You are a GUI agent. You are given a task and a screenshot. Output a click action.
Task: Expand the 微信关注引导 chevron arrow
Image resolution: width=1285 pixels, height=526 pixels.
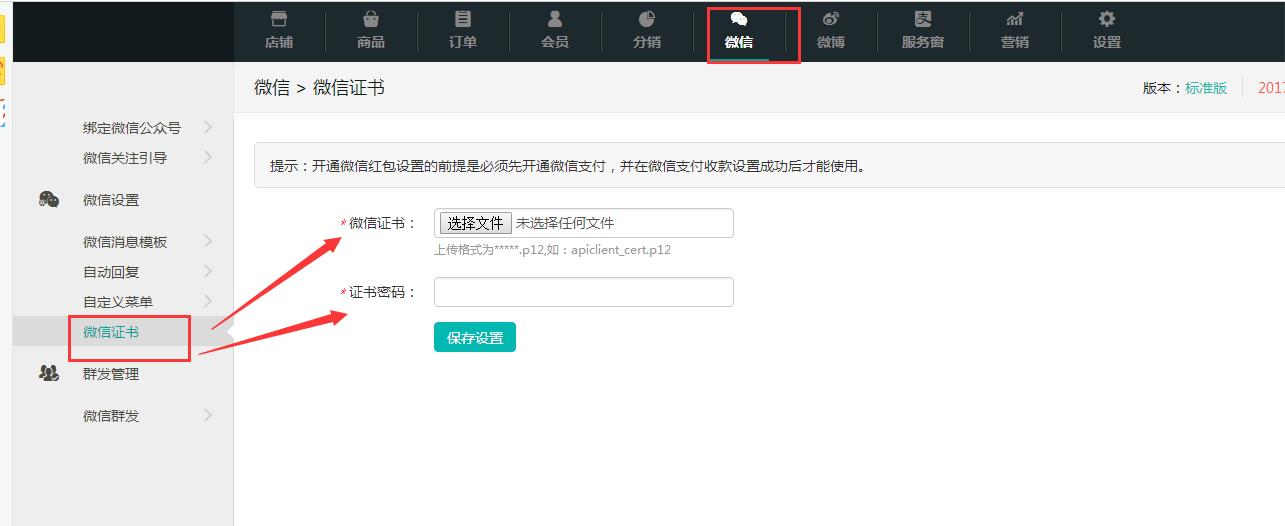pos(207,157)
